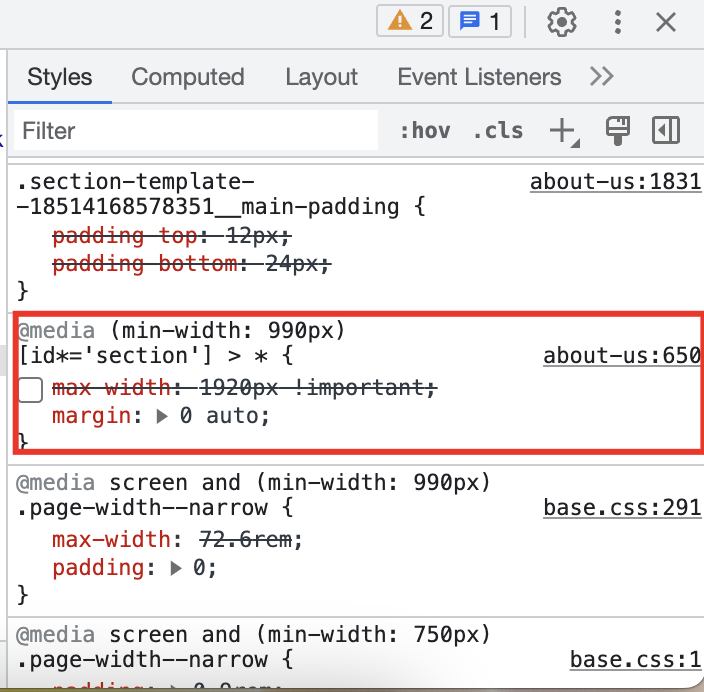
Task: Toggle the .cls element classes panel
Action: 498,131
